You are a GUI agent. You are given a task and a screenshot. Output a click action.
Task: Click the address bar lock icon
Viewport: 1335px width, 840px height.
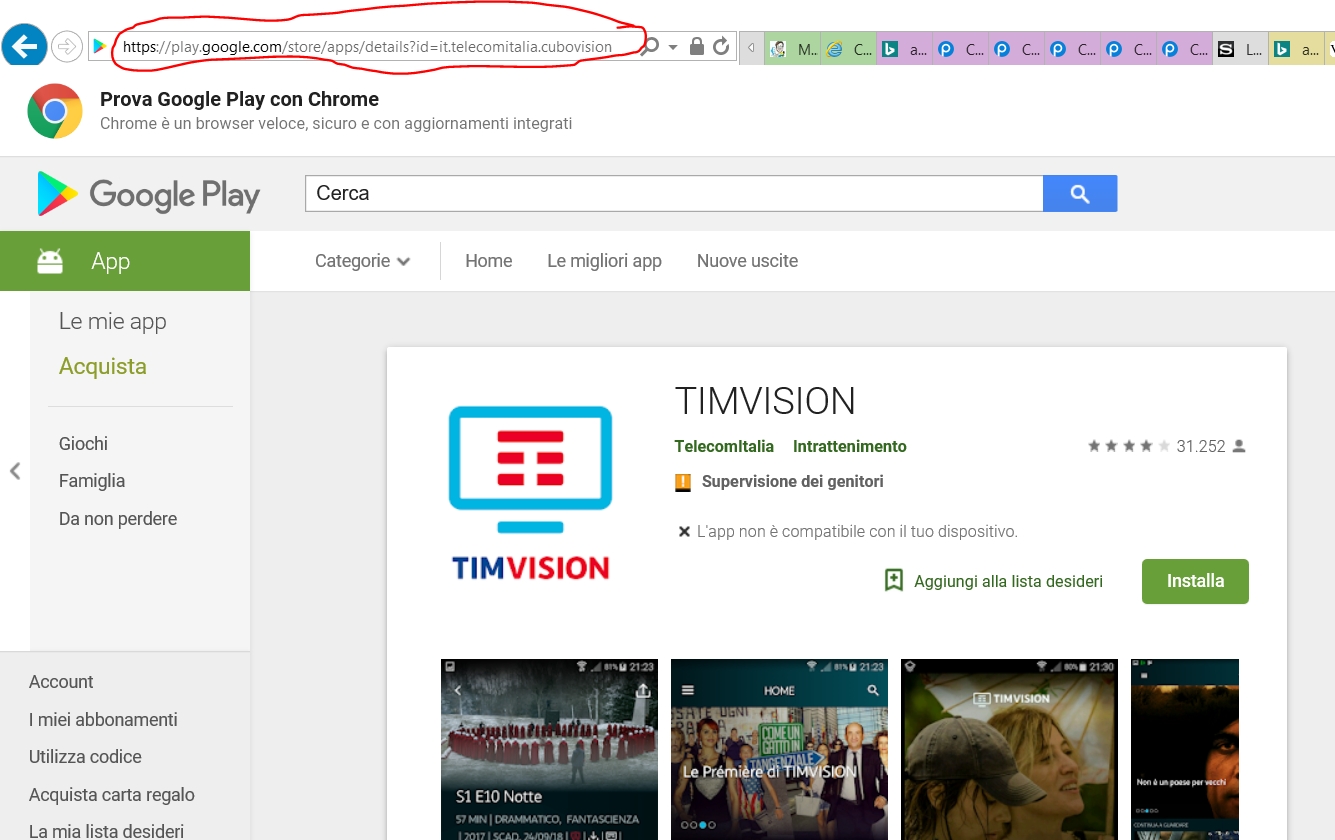click(697, 46)
